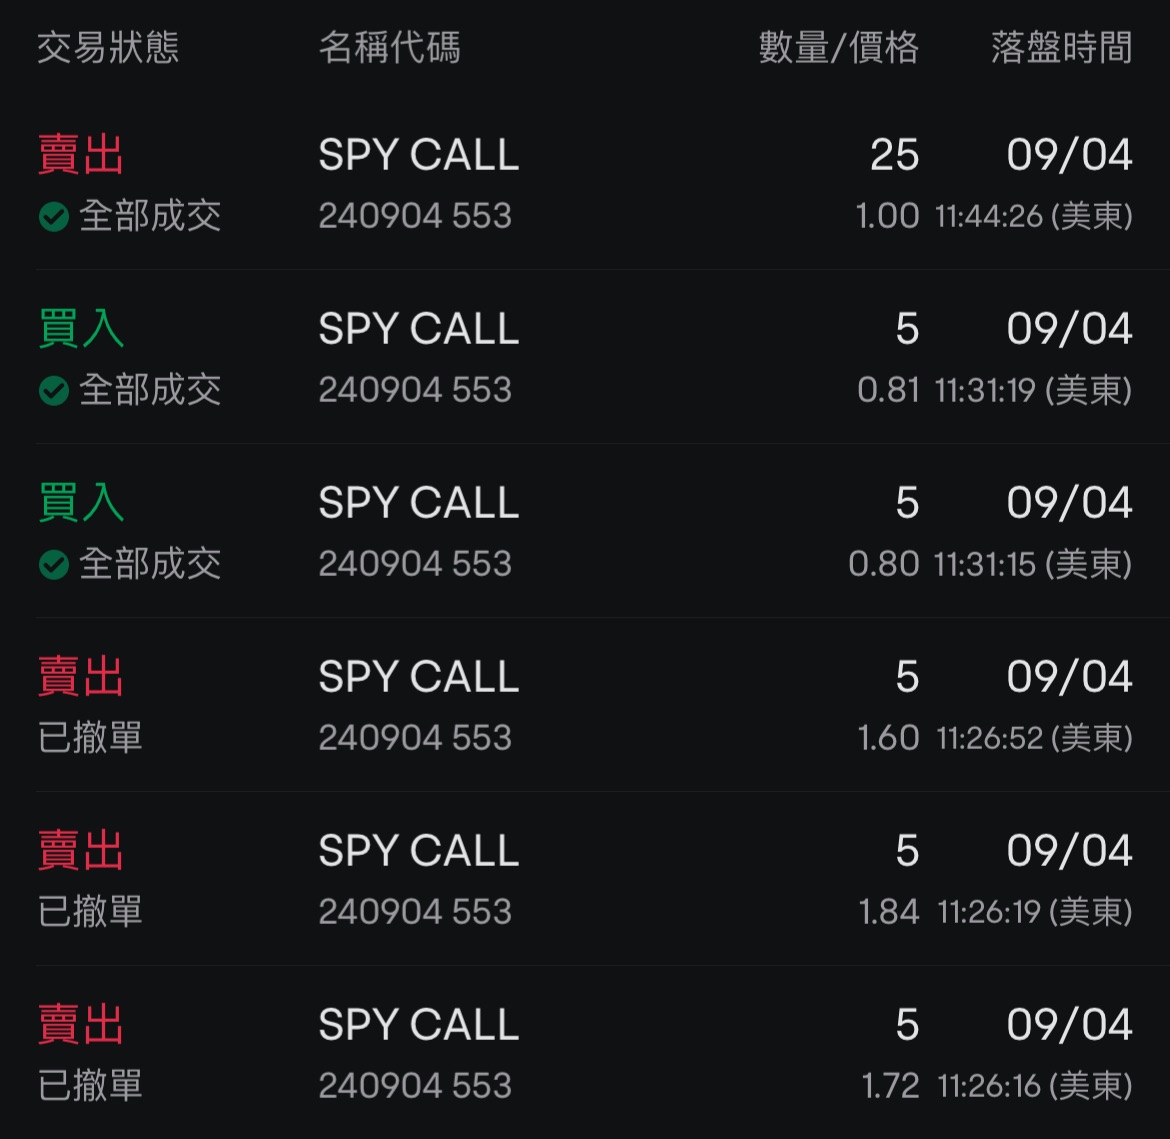Screen dimensions: 1170x1139
Task: Click green check icon on 0.81 buy order
Action: (x=54, y=390)
